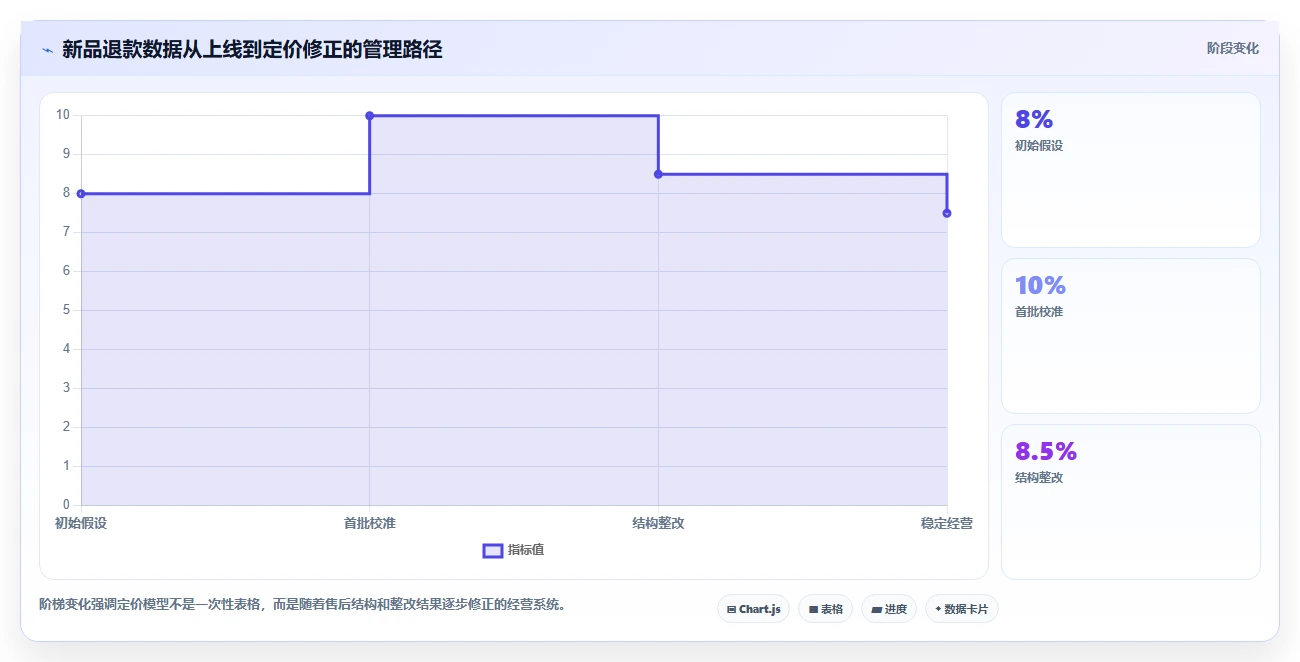Toggle the 指标值 legend item

click(513, 550)
